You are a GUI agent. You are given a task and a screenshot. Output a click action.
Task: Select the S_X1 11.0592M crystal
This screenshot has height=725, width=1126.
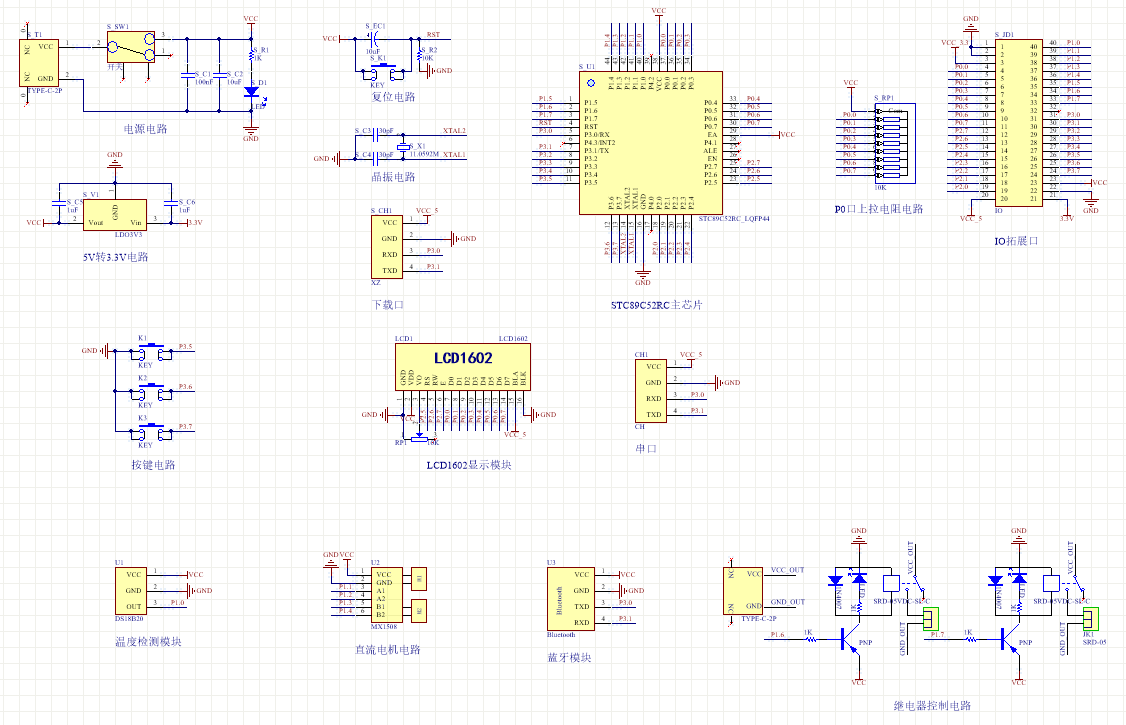[x=404, y=146]
